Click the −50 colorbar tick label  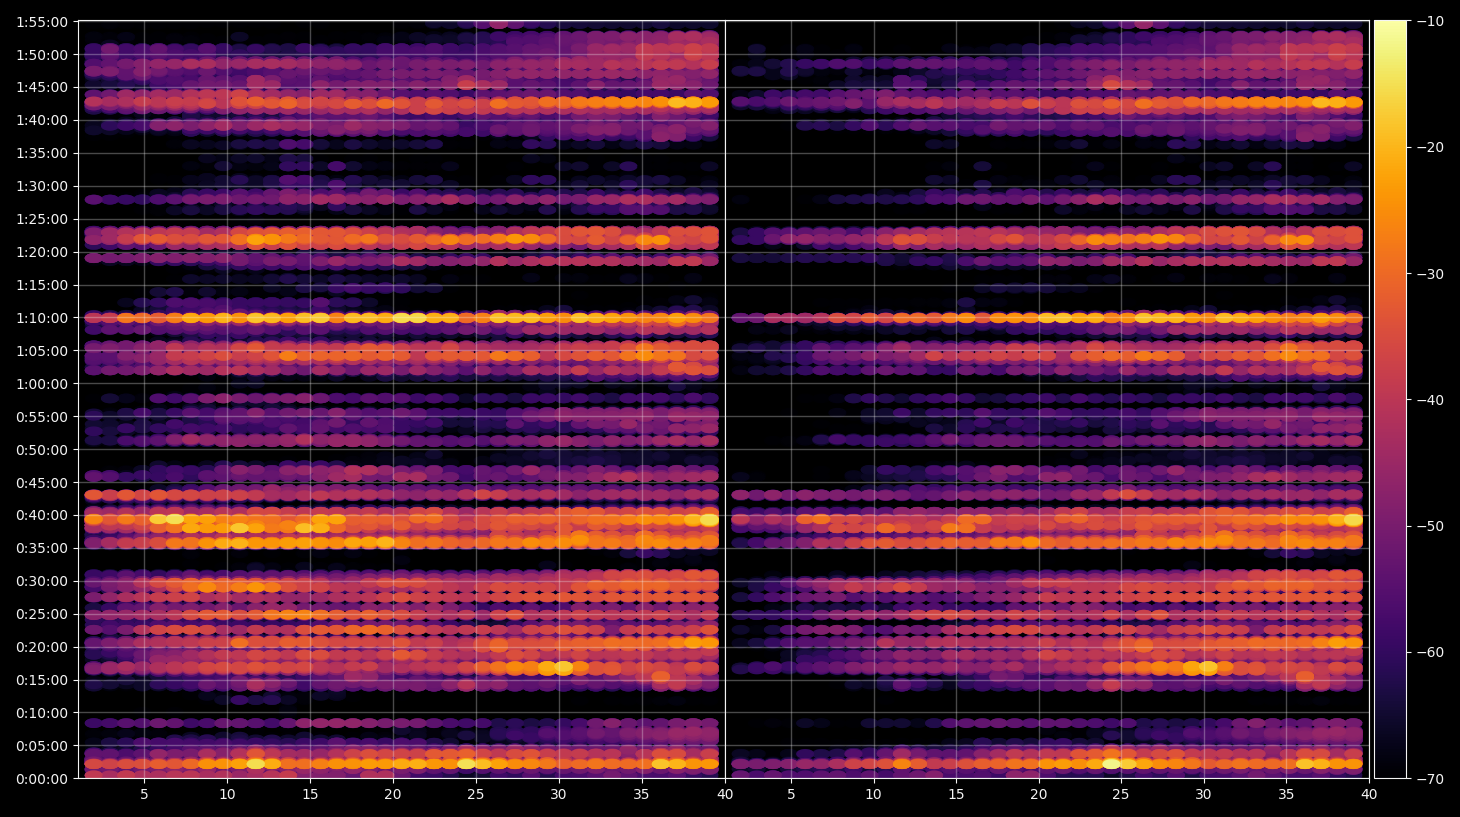click(x=1430, y=526)
